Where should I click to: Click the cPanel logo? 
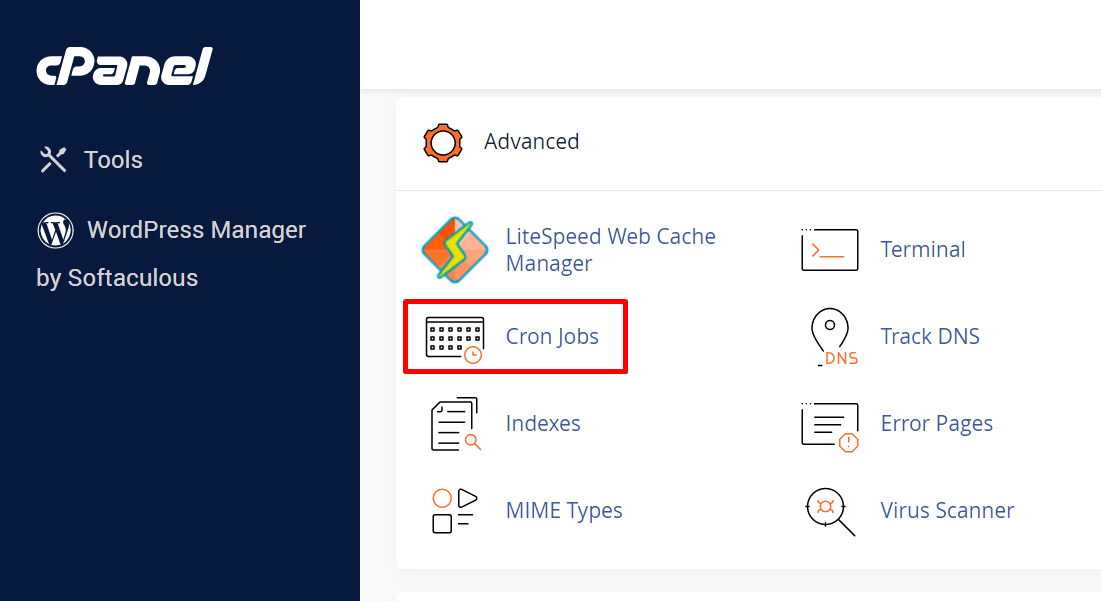click(124, 67)
